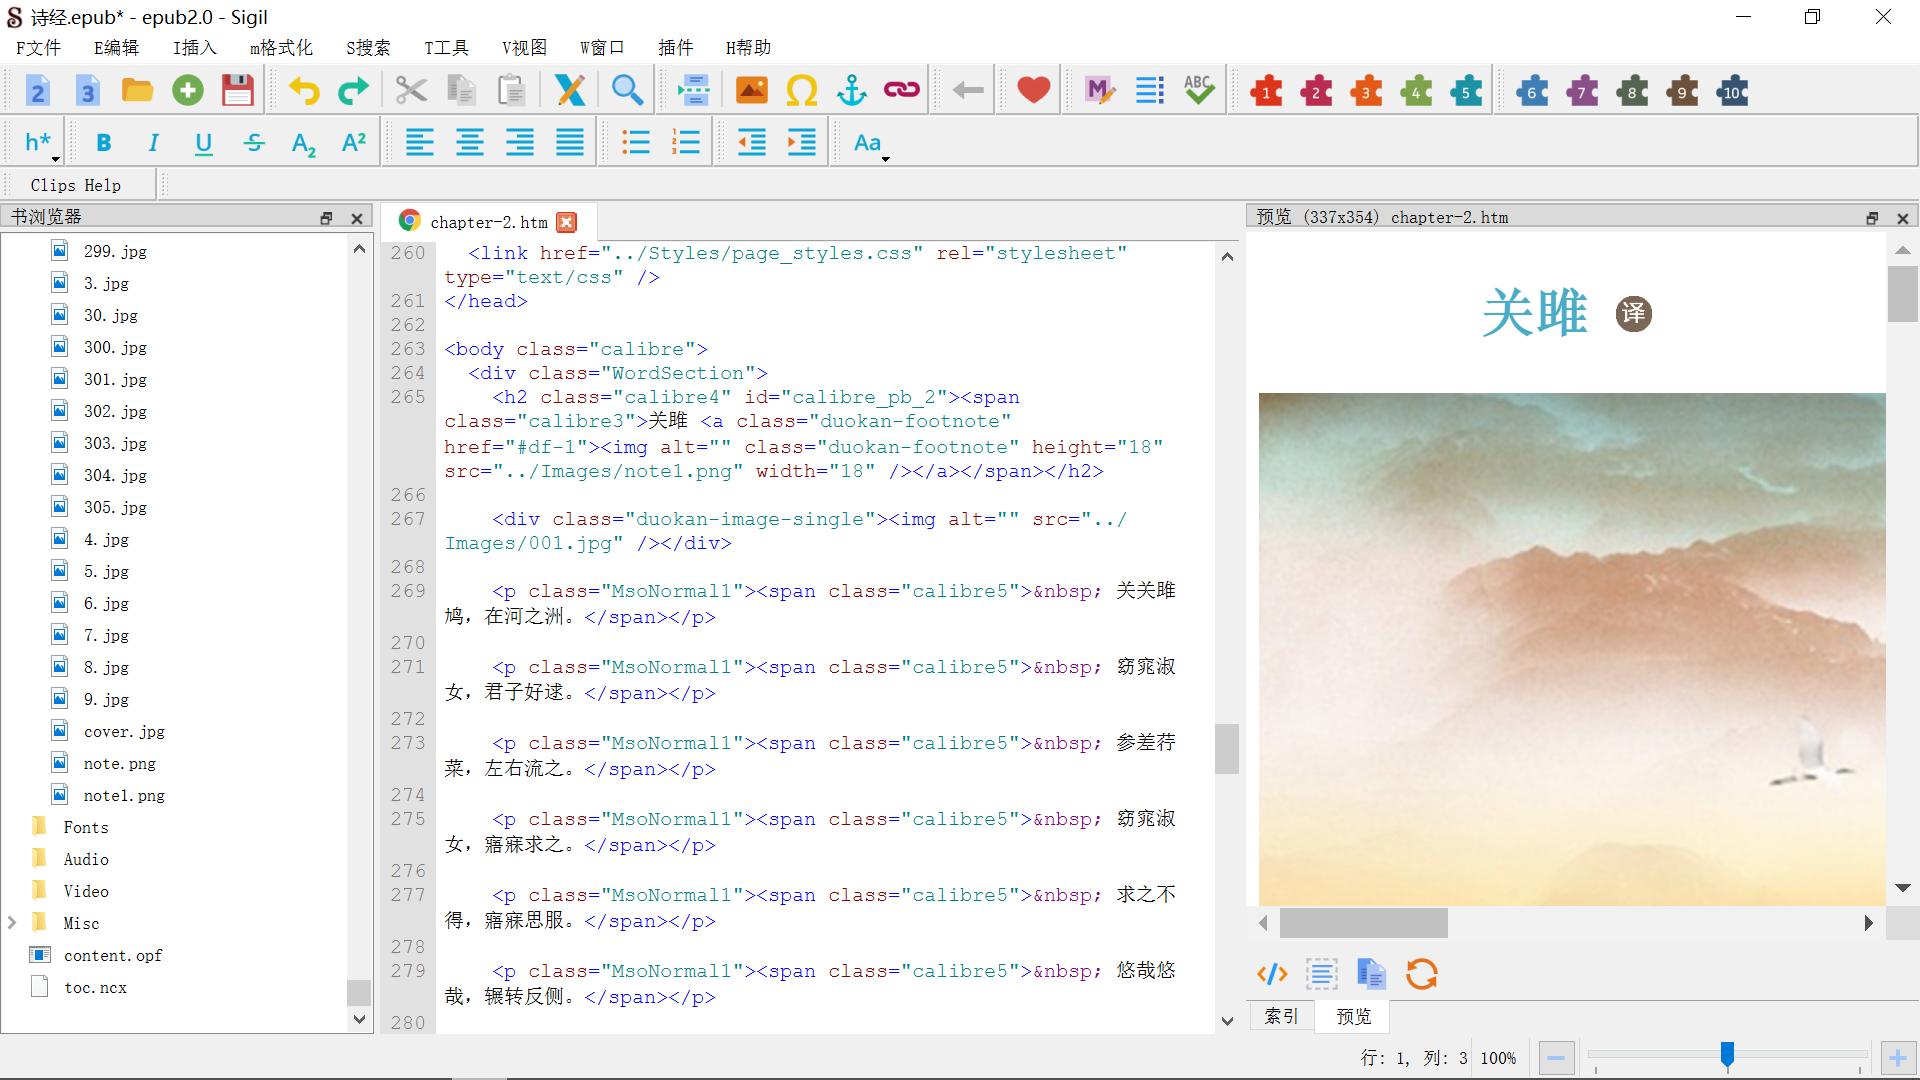Image resolution: width=1920 pixels, height=1080 pixels.
Task: Expand the Misc folder in the book browser
Action: click(12, 923)
